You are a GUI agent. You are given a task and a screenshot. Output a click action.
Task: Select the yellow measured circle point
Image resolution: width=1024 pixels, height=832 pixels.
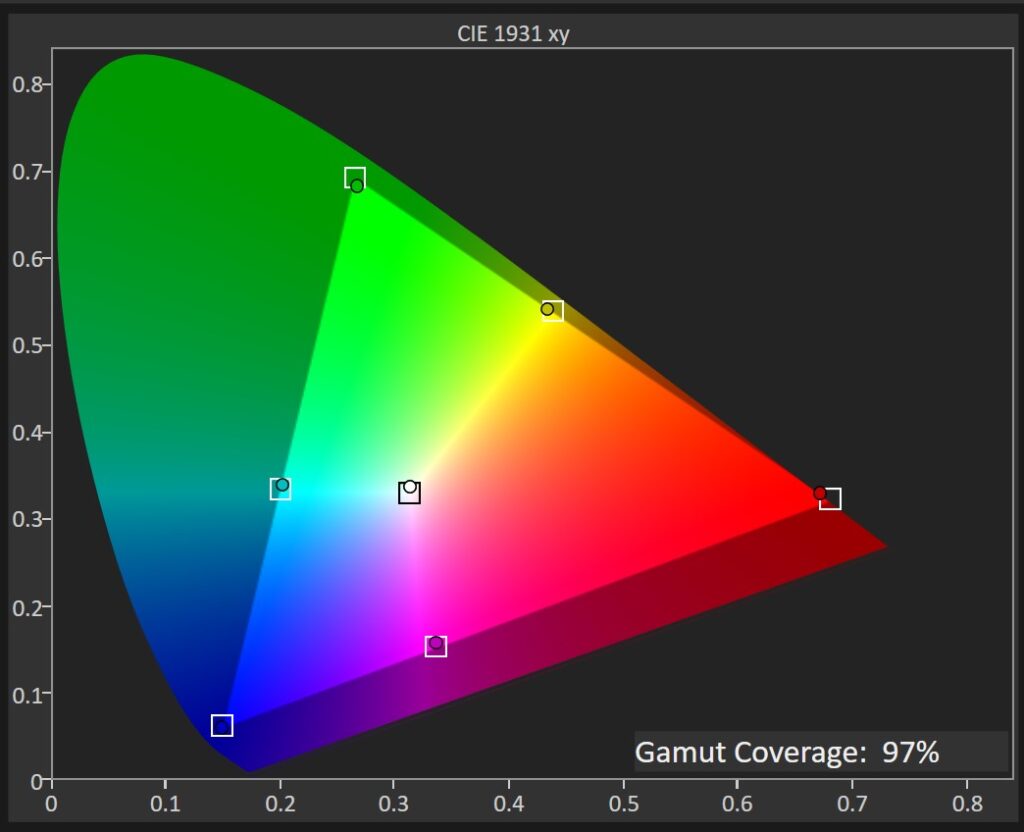coord(547,309)
